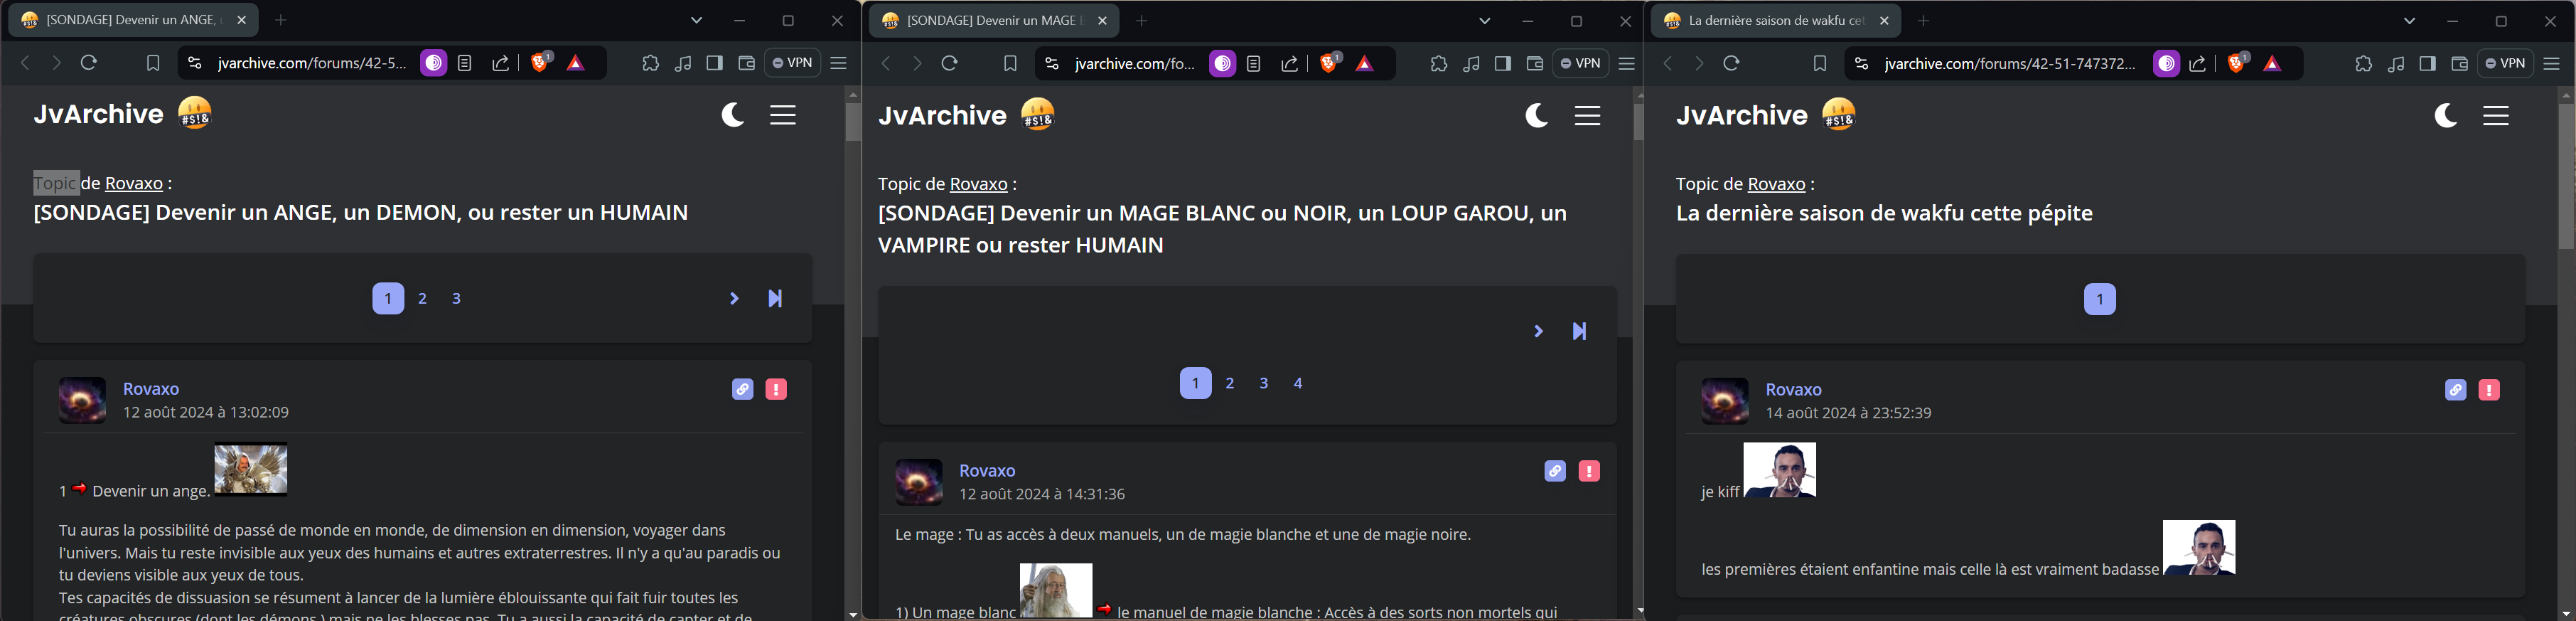This screenshot has width=2576, height=621.
Task: Open Brave Shields lion icon in right window
Action: point(2238,63)
